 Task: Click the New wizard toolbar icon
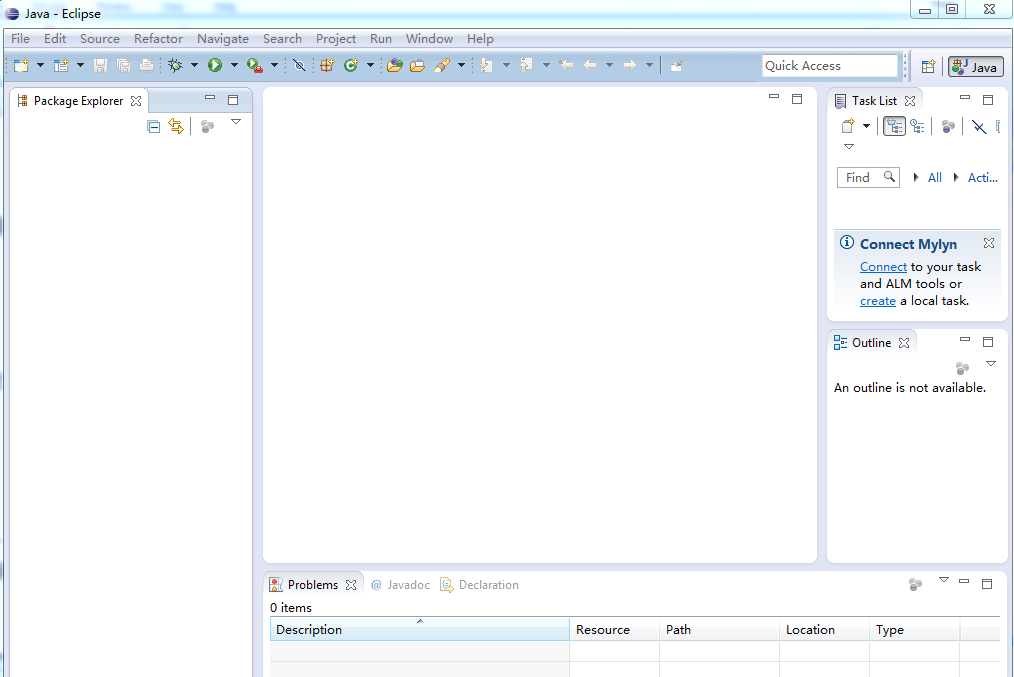coord(21,65)
